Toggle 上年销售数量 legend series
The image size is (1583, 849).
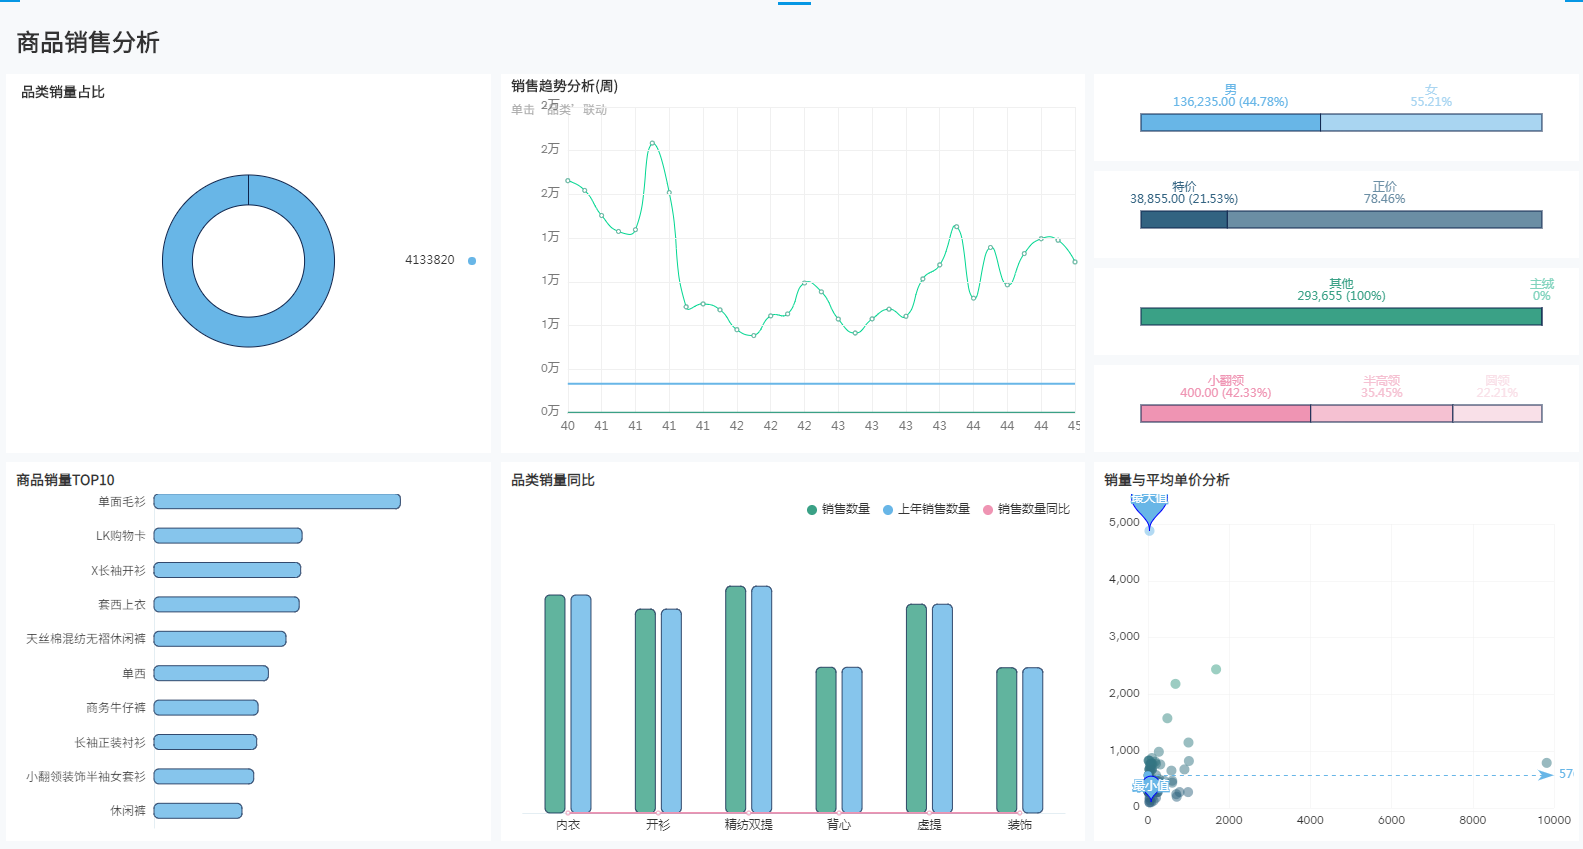pos(926,509)
